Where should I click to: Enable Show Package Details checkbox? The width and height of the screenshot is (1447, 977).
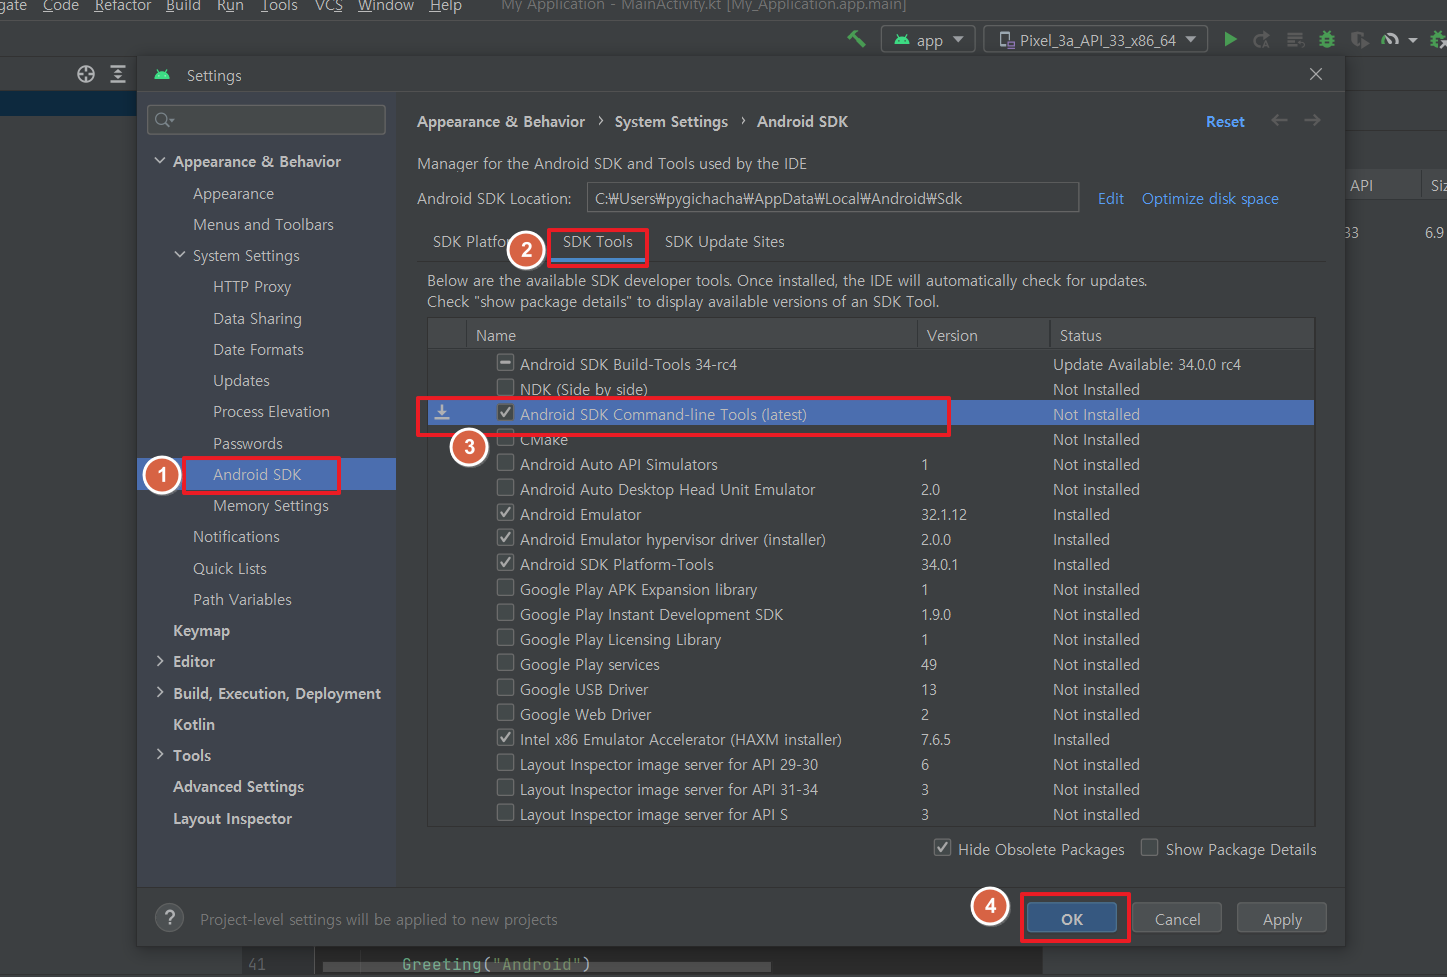coord(1150,847)
